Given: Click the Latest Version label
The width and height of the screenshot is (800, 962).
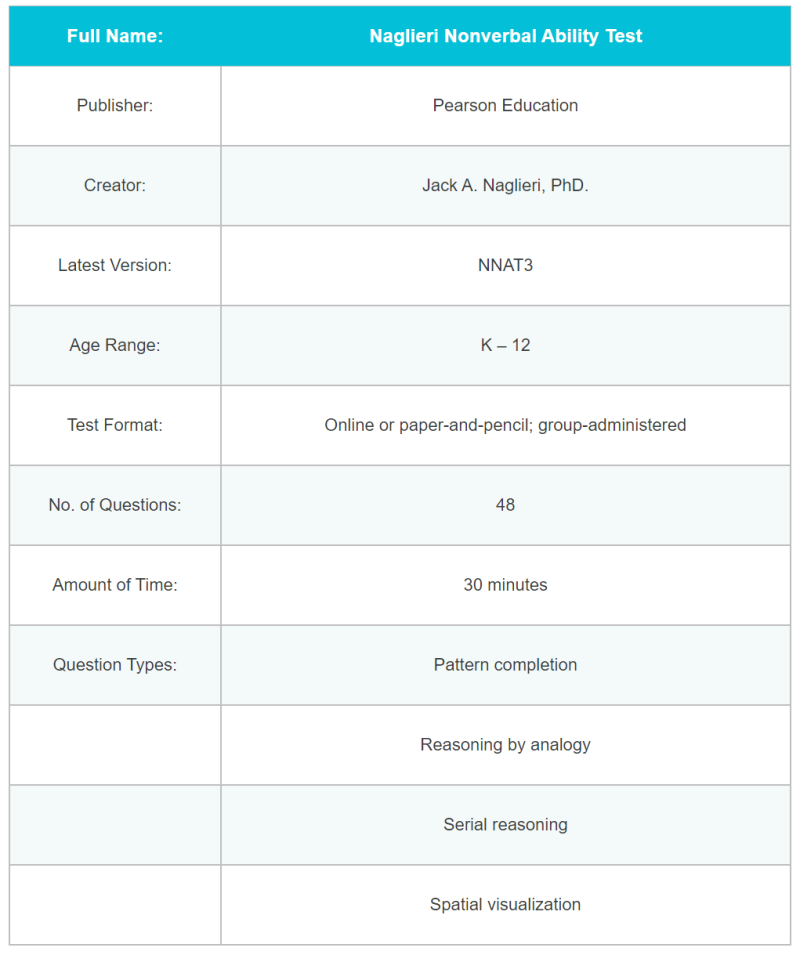Looking at the screenshot, I should (115, 265).
